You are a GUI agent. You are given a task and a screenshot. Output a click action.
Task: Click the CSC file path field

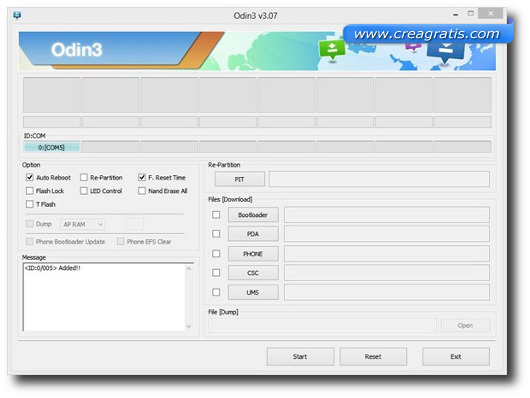[387, 273]
